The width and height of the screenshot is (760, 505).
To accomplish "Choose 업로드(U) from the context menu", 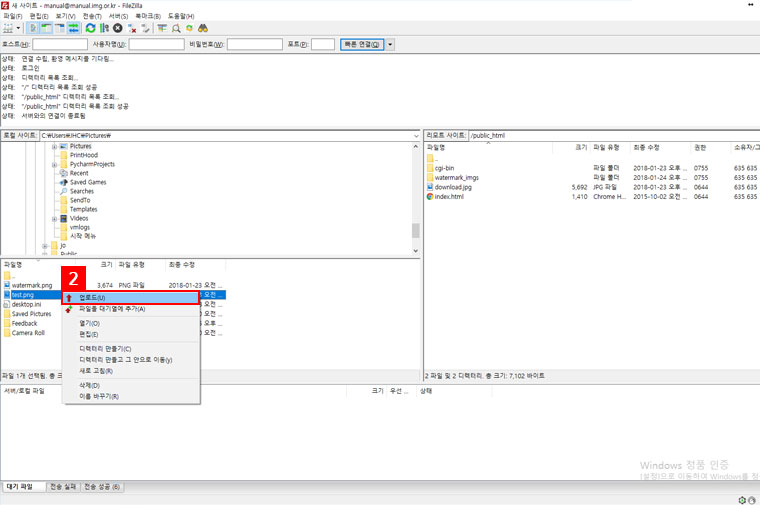I will pos(93,298).
